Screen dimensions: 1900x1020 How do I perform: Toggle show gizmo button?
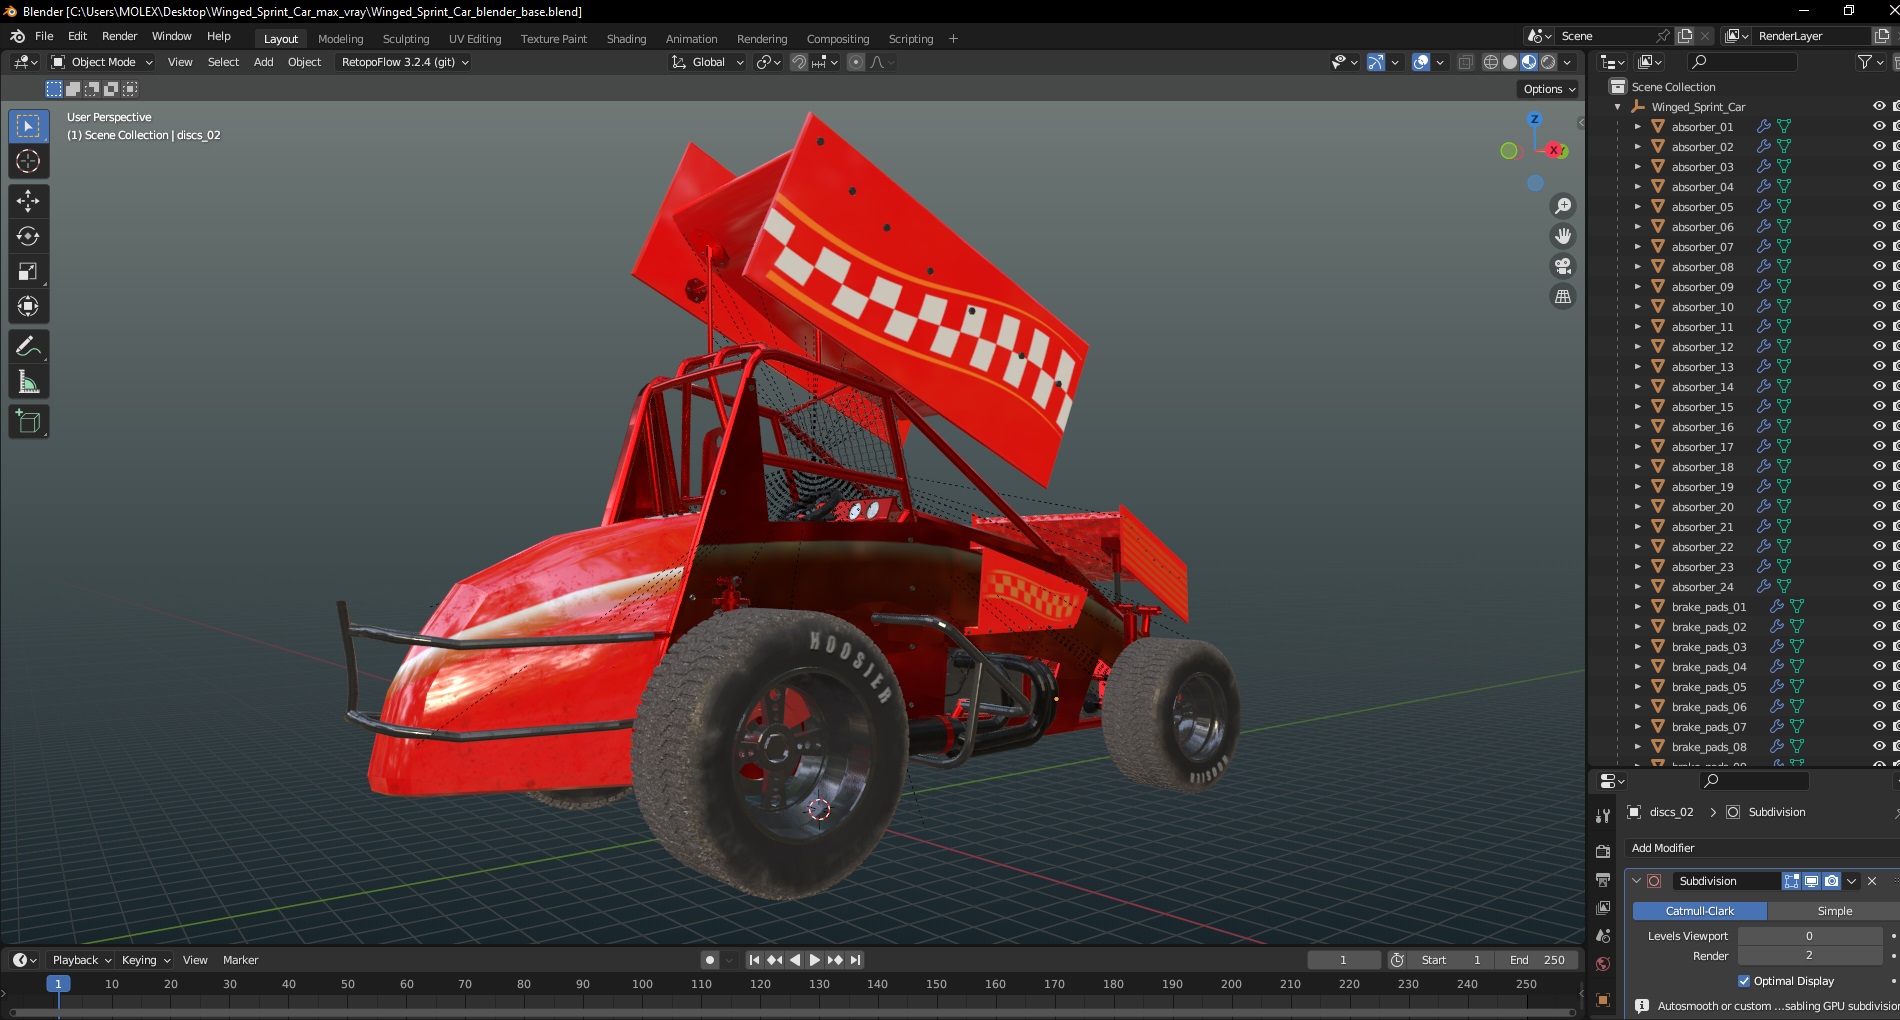pos(1376,62)
